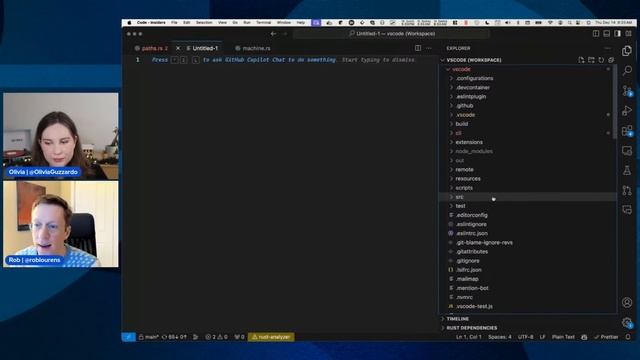Expand the src folder
Image resolution: width=640 pixels, height=360 pixels.
tap(529, 197)
